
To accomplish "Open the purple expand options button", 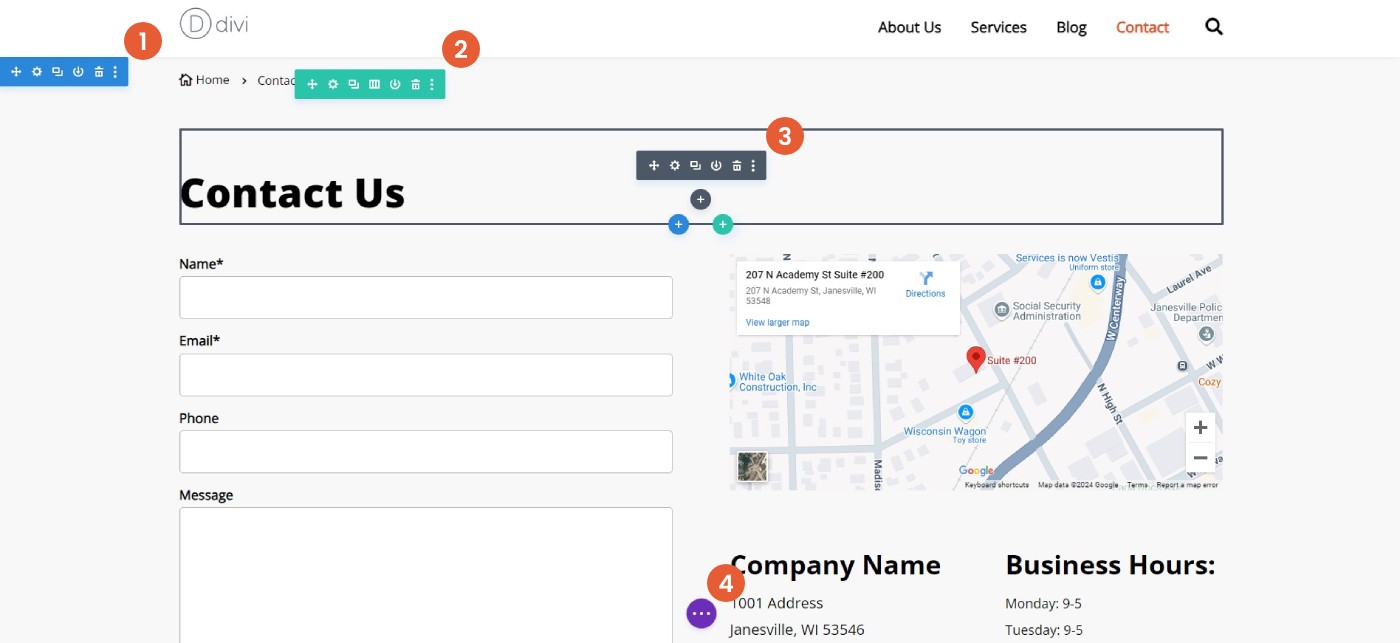I will pos(701,612).
